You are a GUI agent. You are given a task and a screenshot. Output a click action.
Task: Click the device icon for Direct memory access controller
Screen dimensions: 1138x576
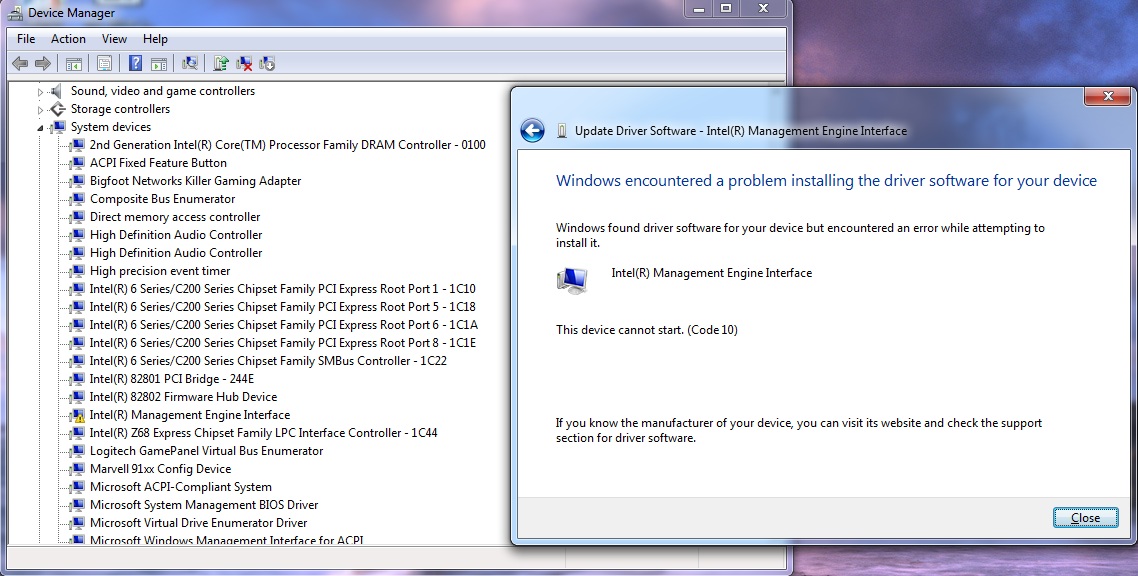point(77,218)
